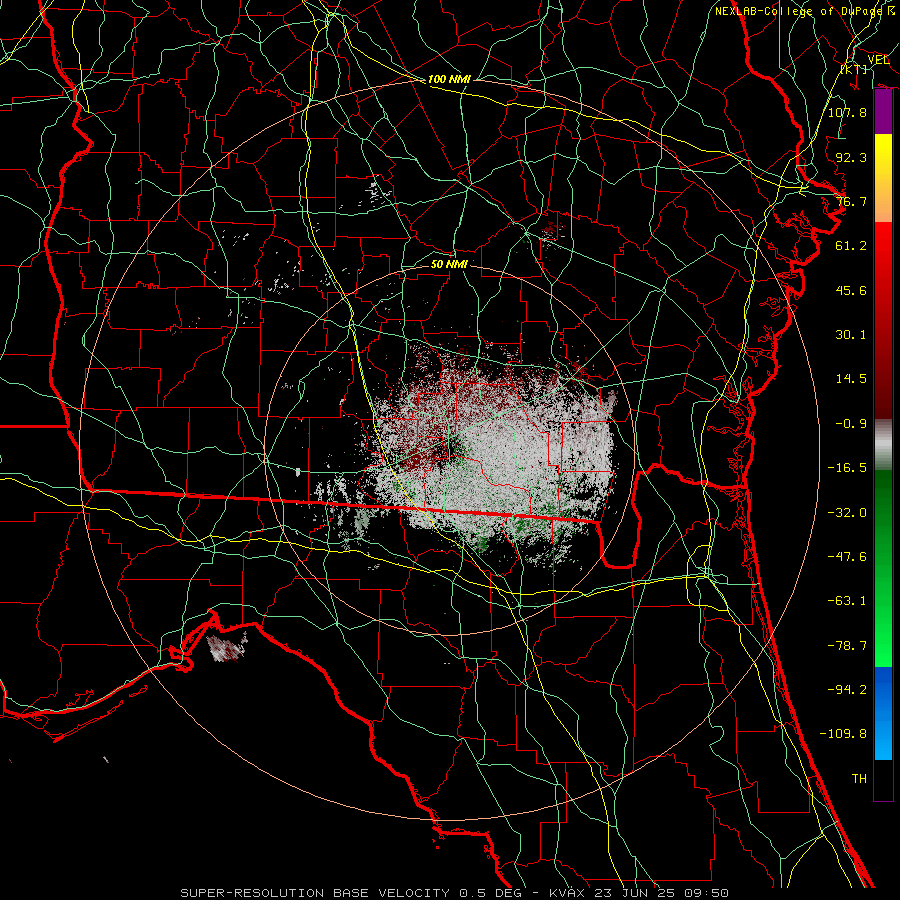Click the 76.7 velocity scale value
The height and width of the screenshot is (900, 900).
(851, 201)
